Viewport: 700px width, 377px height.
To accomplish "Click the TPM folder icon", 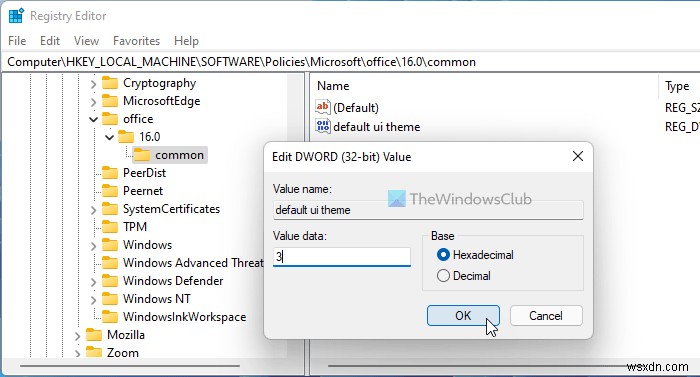I will [x=110, y=227].
